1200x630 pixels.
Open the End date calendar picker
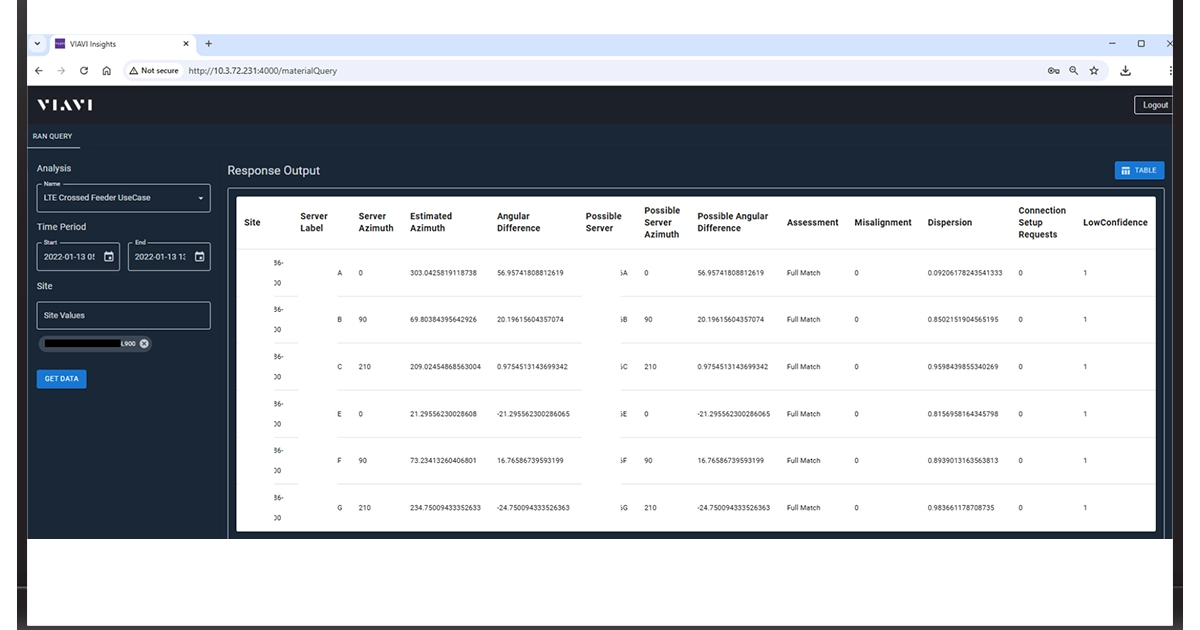pos(199,256)
